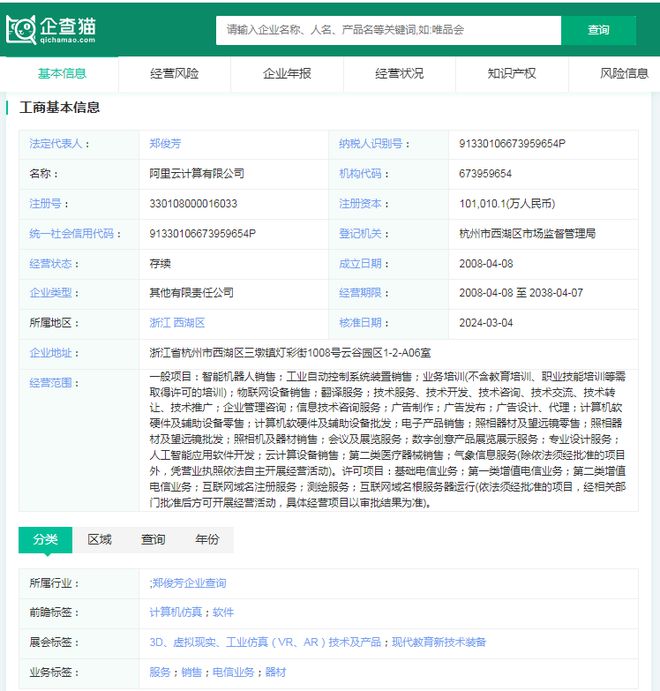
Task: Click the 经营范围 label link
Action: (x=50, y=383)
